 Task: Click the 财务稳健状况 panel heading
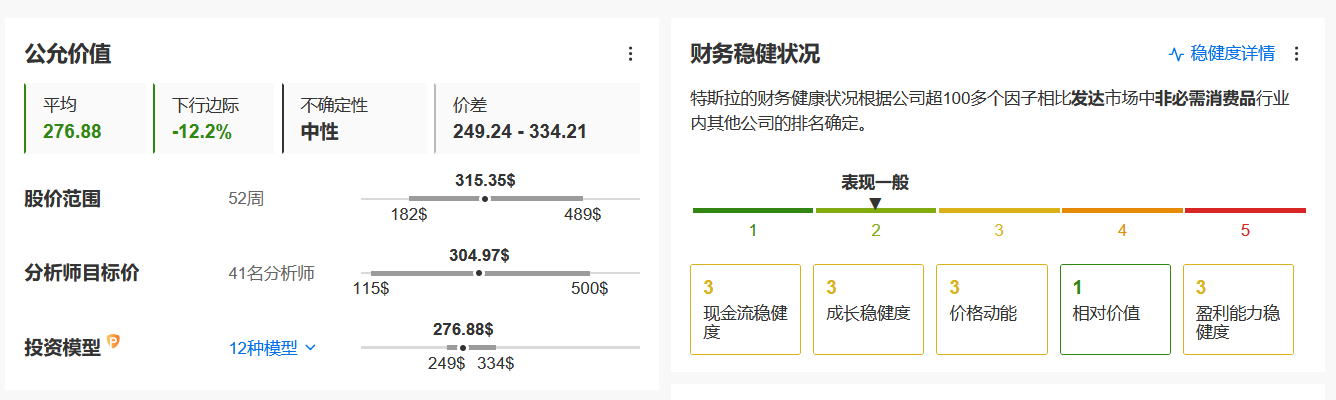click(755, 54)
